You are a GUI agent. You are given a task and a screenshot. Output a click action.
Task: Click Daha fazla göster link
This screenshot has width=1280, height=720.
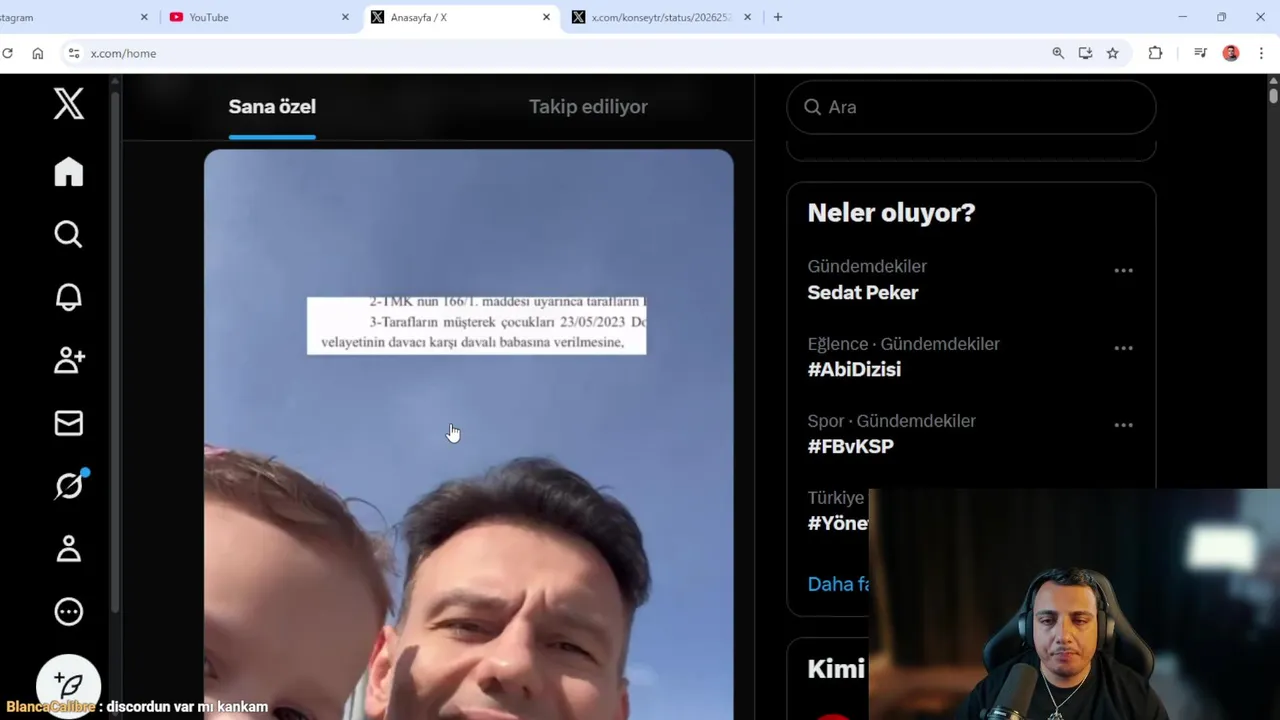click(x=838, y=584)
